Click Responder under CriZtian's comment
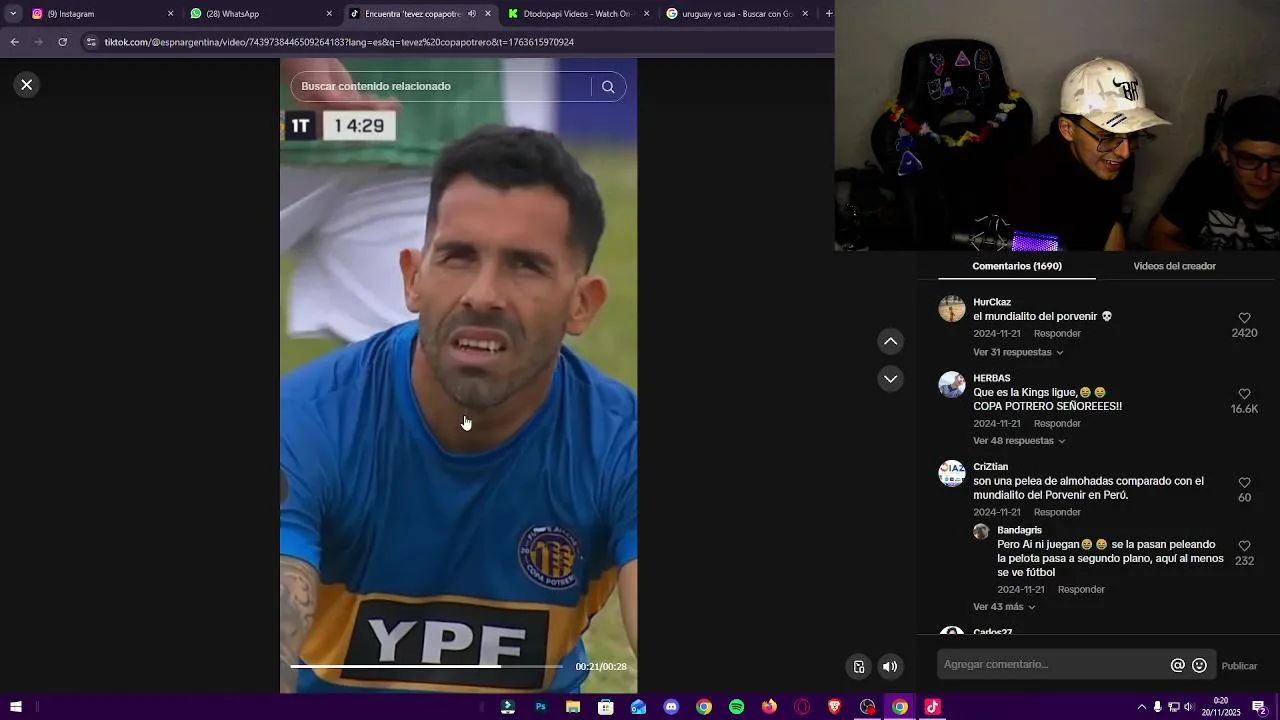Image resolution: width=1280 pixels, height=720 pixels. [1057, 512]
